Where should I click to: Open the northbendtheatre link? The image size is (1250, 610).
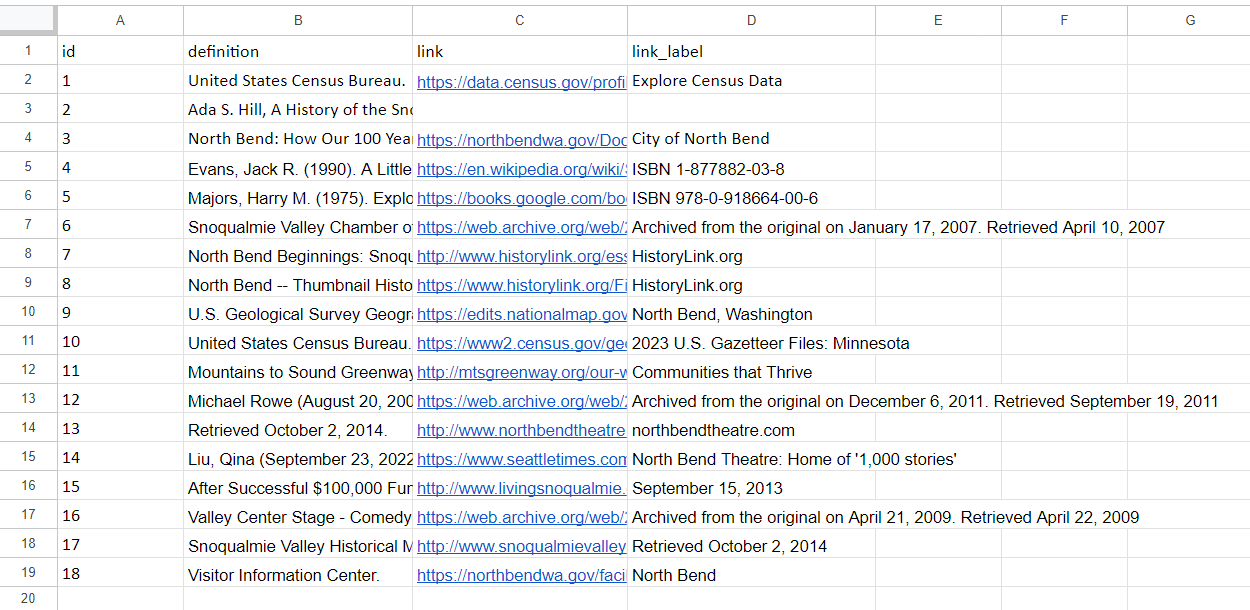520,431
